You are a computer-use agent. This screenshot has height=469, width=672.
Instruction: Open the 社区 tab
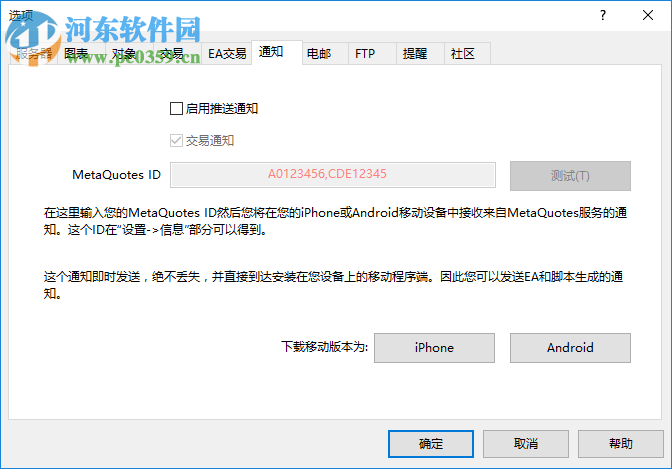[468, 54]
